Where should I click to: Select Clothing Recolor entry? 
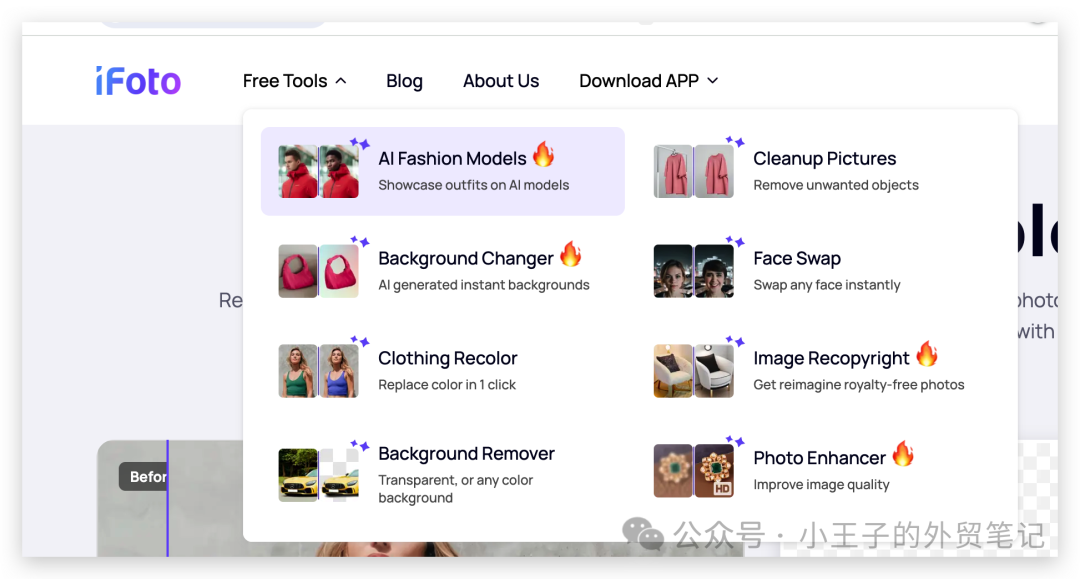tap(443, 370)
